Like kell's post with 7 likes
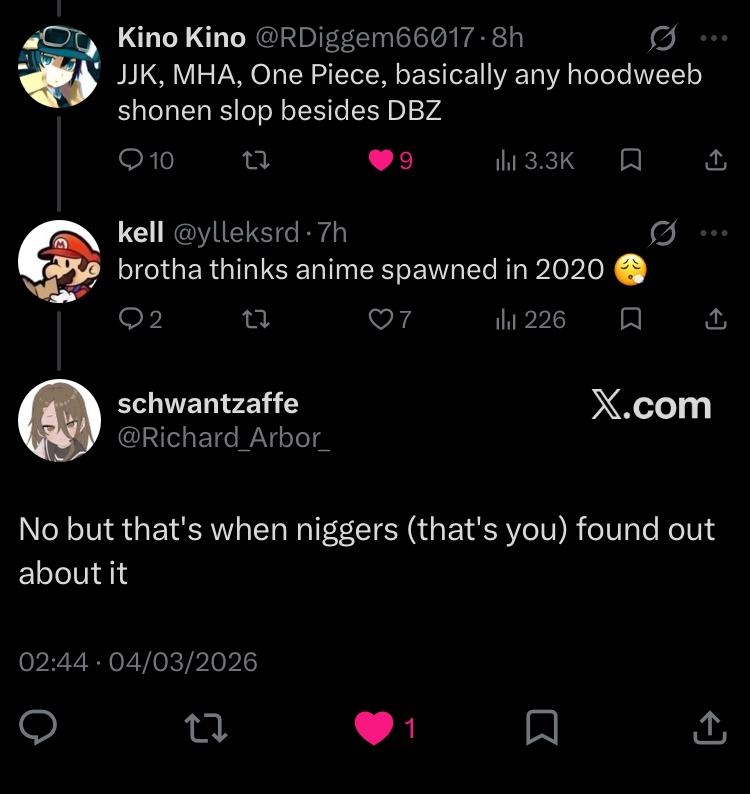Image resolution: width=750 pixels, height=794 pixels. (381, 319)
